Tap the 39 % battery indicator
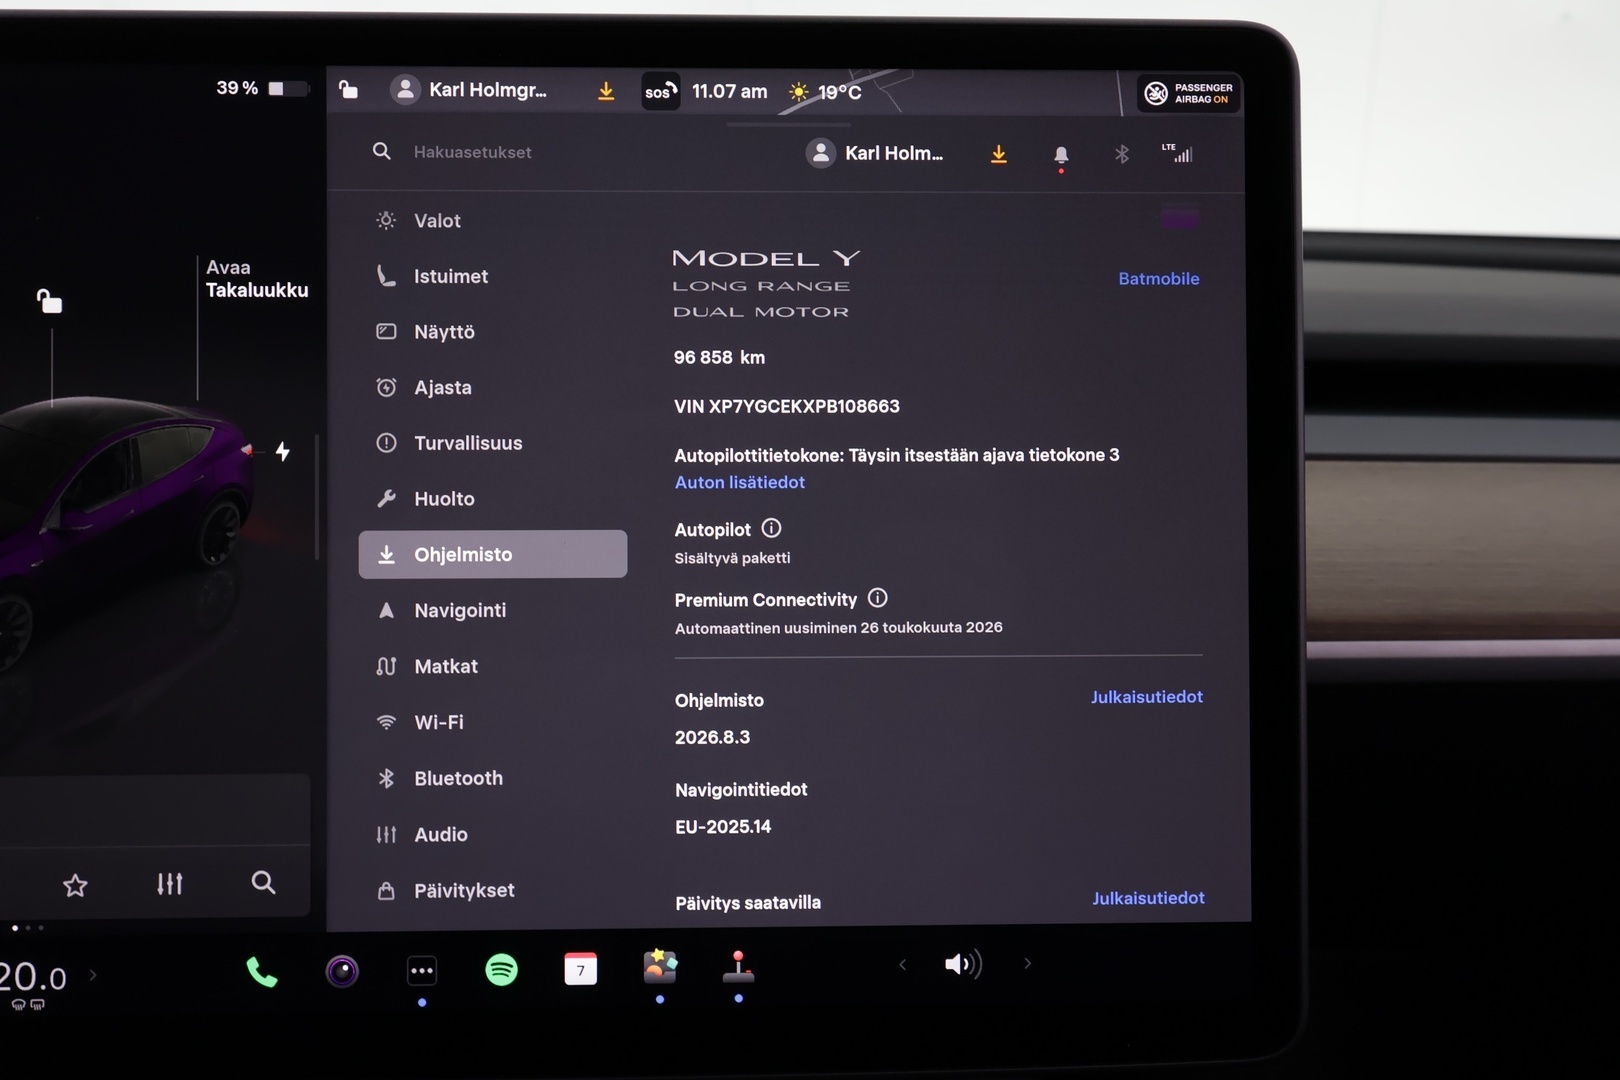This screenshot has height=1080, width=1620. point(262,89)
